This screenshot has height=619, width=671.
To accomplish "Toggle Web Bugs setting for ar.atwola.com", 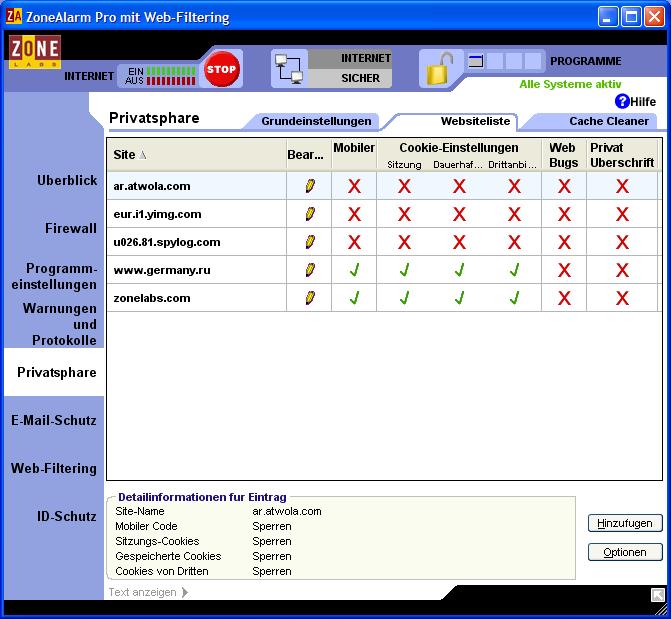I will click(564, 186).
